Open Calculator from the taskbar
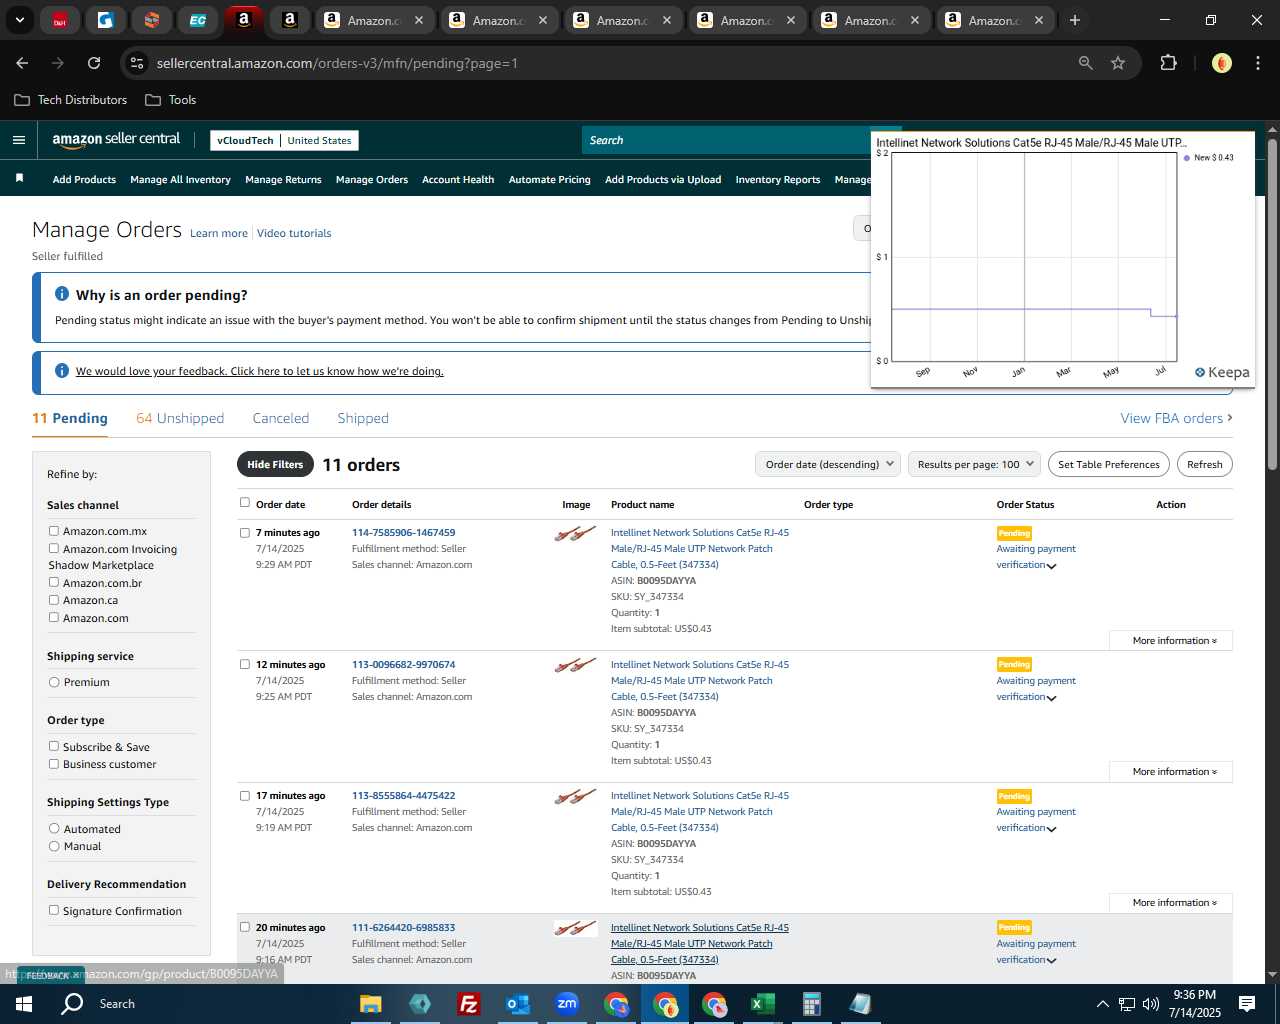 point(811,1004)
